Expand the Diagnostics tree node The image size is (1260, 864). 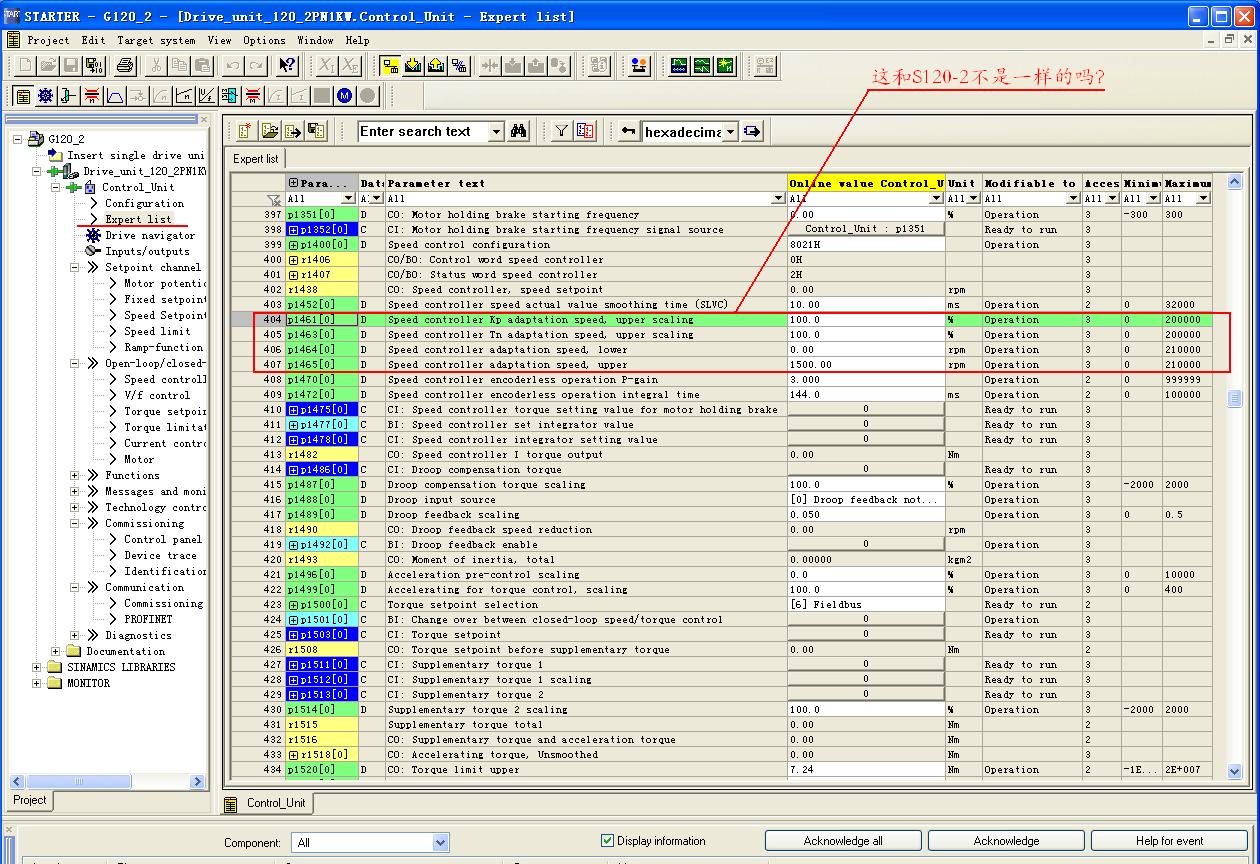pyautogui.click(x=75, y=635)
